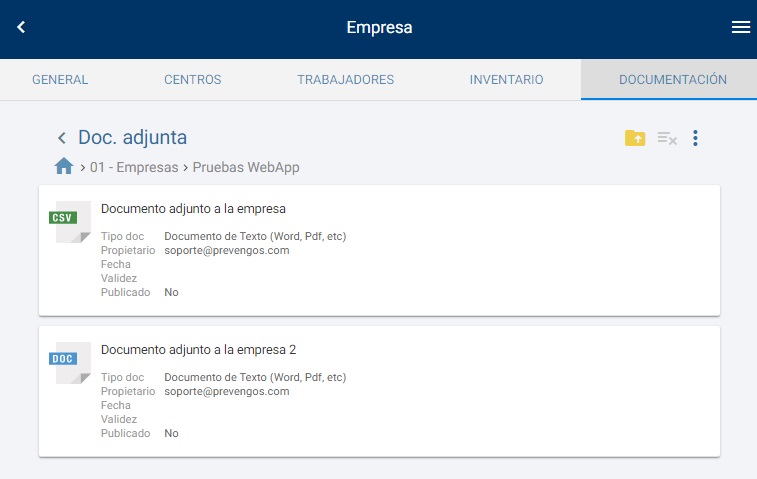This screenshot has height=479, width=757.
Task: Click the Pruebas WebApp breadcrumb
Action: (246, 167)
